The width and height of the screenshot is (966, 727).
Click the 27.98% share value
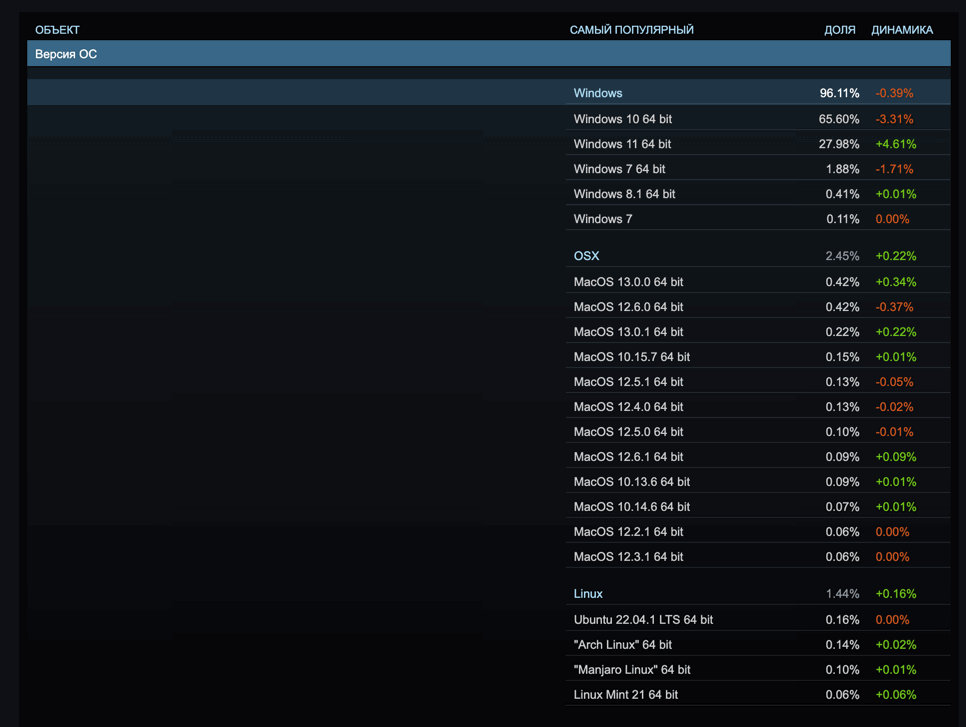[838, 144]
